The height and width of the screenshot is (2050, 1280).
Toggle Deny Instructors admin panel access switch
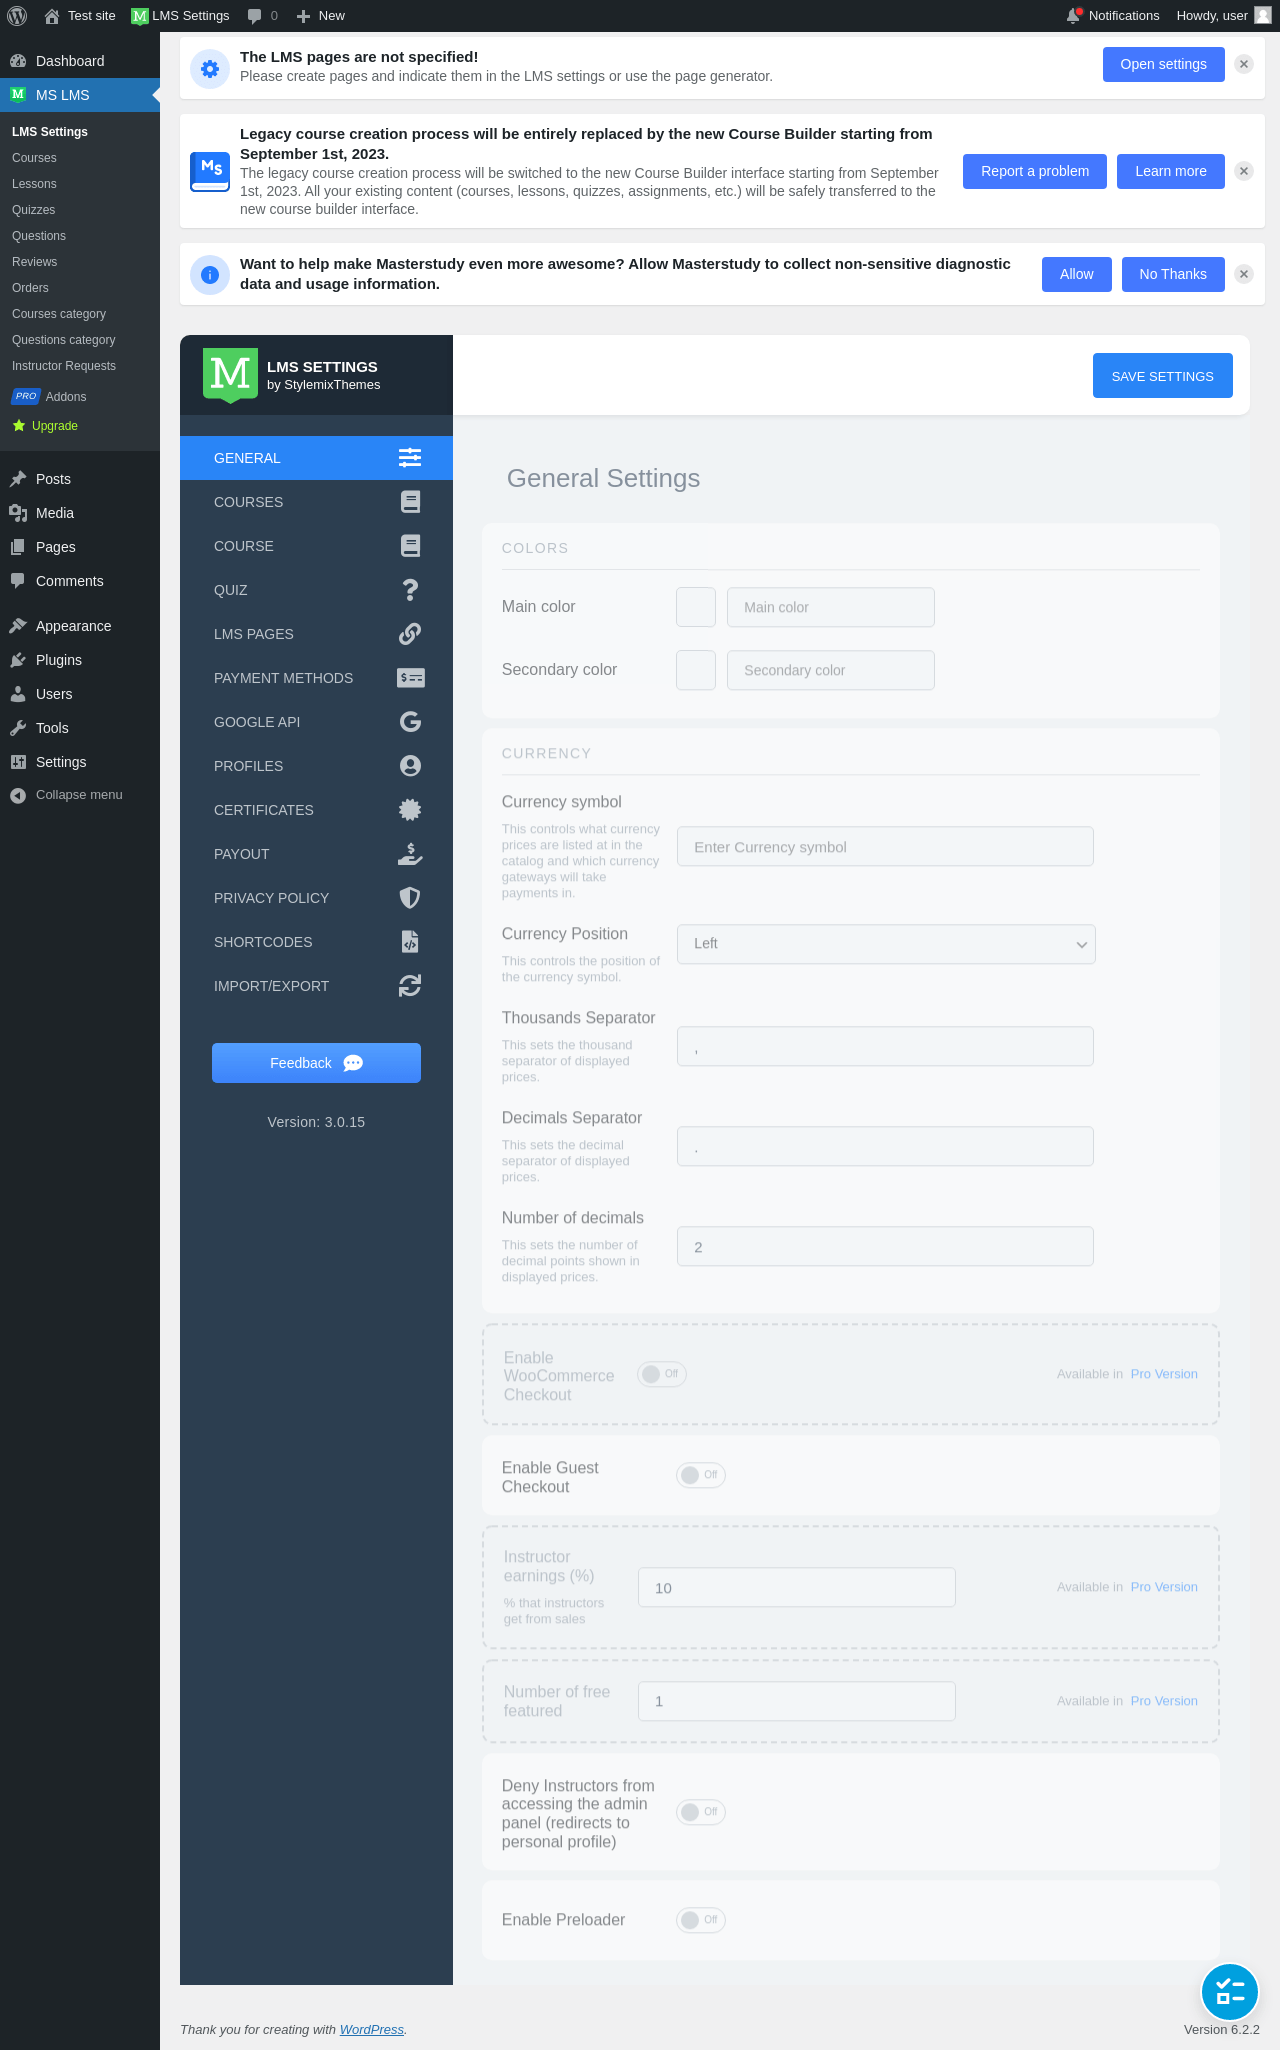point(701,1812)
